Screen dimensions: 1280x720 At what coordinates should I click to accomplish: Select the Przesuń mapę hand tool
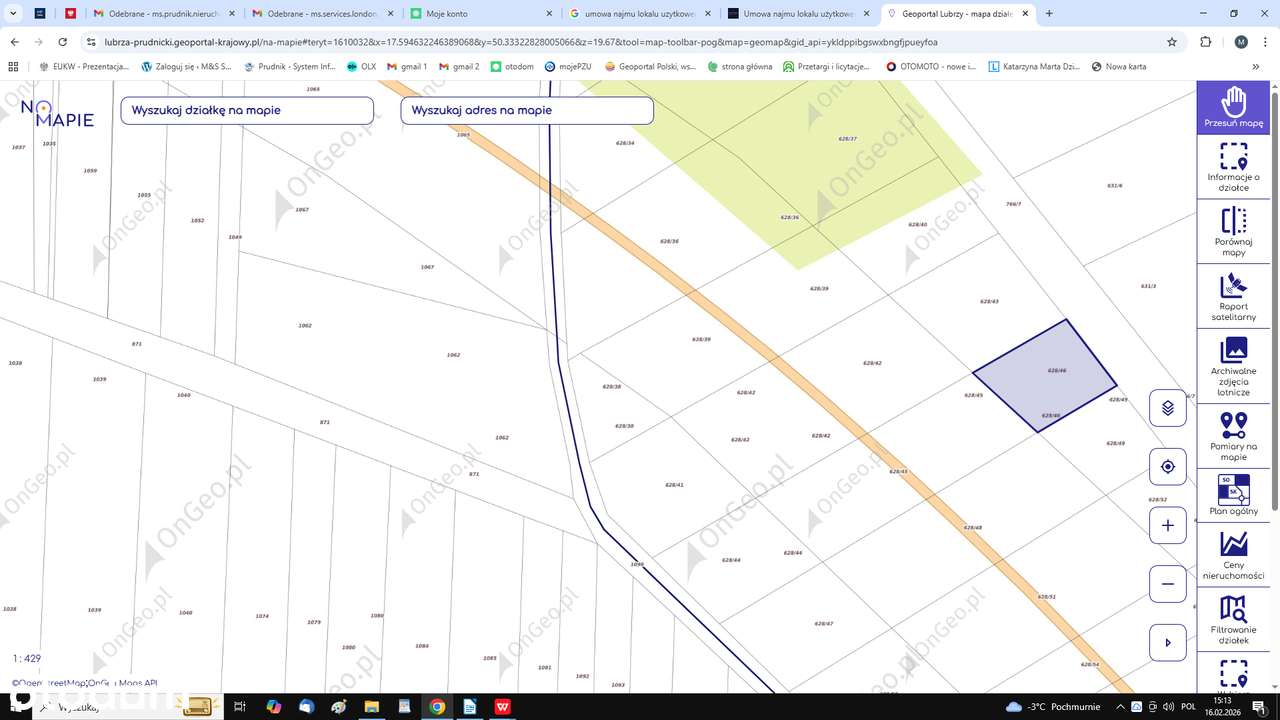point(1233,107)
